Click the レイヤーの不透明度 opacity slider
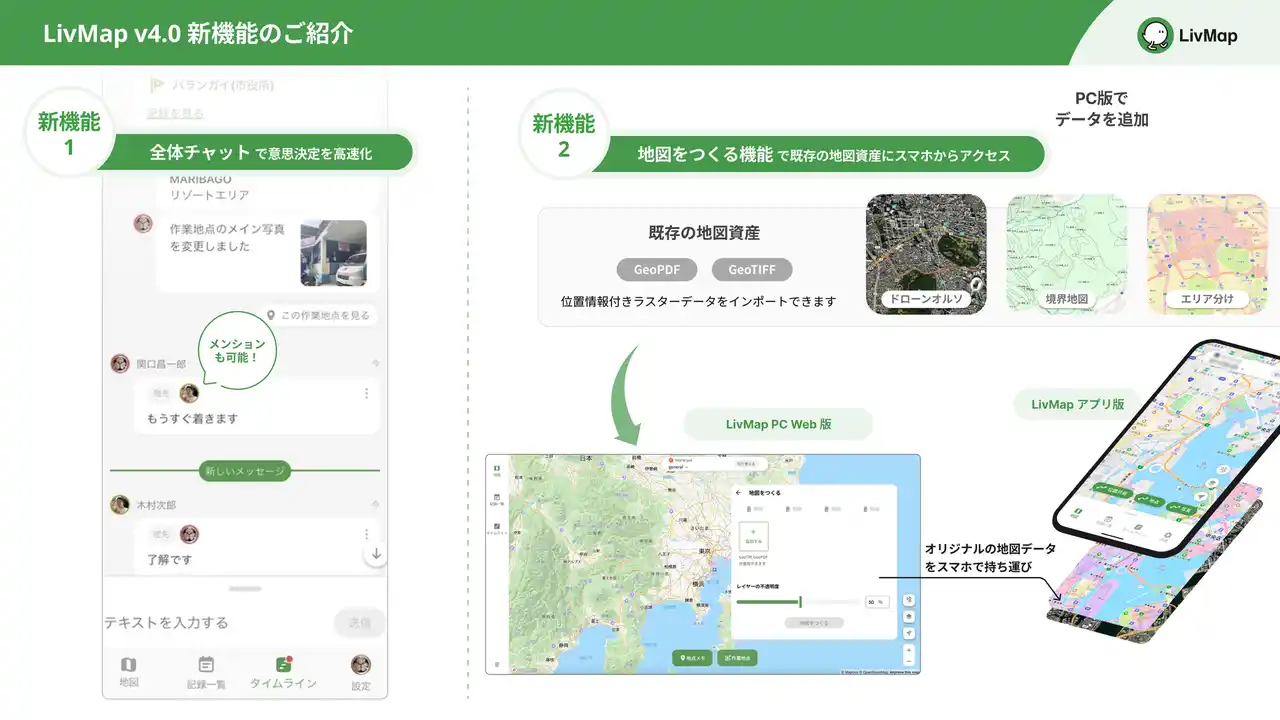The height and width of the screenshot is (720, 1280). click(800, 601)
